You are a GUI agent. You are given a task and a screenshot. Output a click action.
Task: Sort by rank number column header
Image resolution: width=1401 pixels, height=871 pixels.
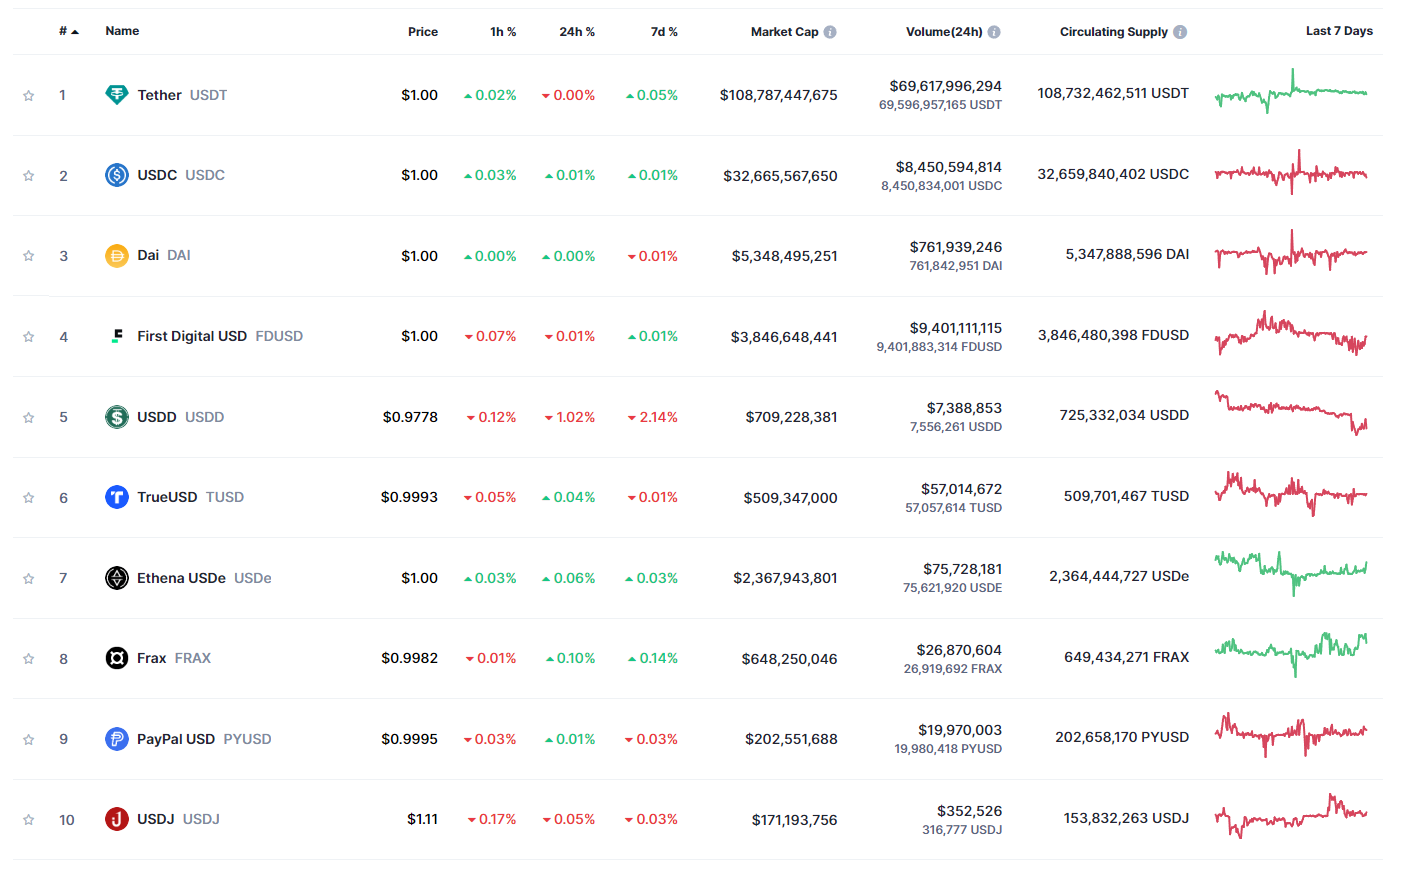pyautogui.click(x=68, y=31)
